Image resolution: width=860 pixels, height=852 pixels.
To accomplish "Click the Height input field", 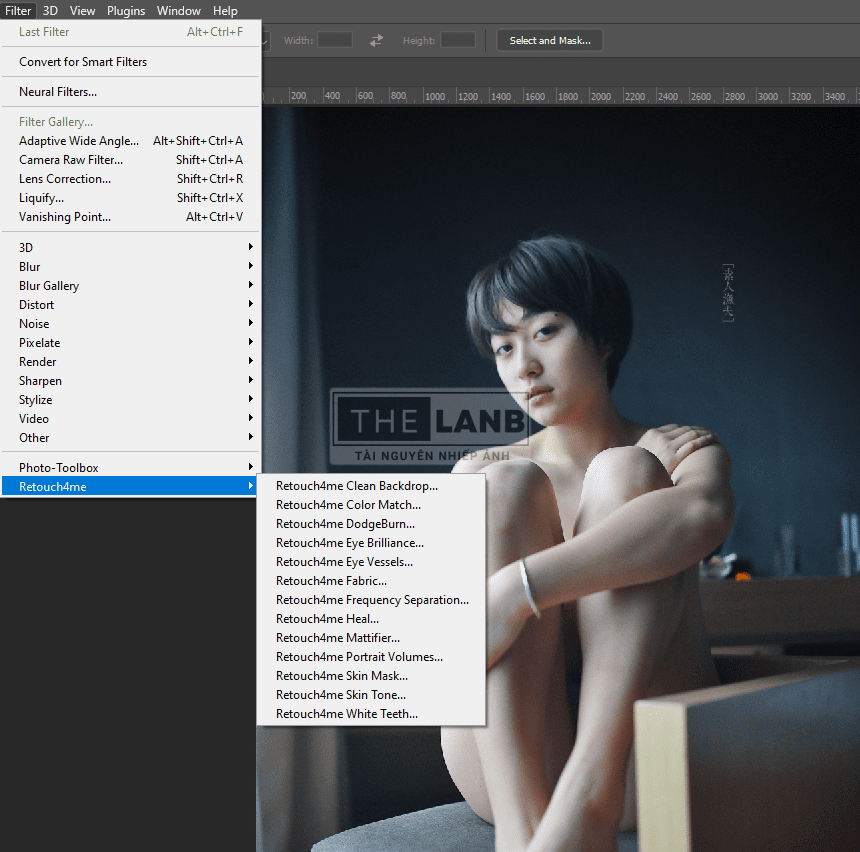I will pyautogui.click(x=458, y=40).
